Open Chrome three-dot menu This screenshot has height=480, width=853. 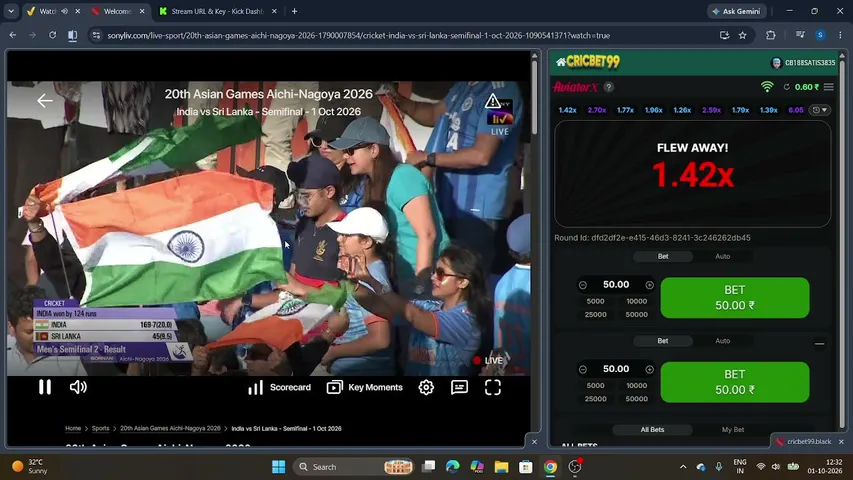pyautogui.click(x=840, y=35)
